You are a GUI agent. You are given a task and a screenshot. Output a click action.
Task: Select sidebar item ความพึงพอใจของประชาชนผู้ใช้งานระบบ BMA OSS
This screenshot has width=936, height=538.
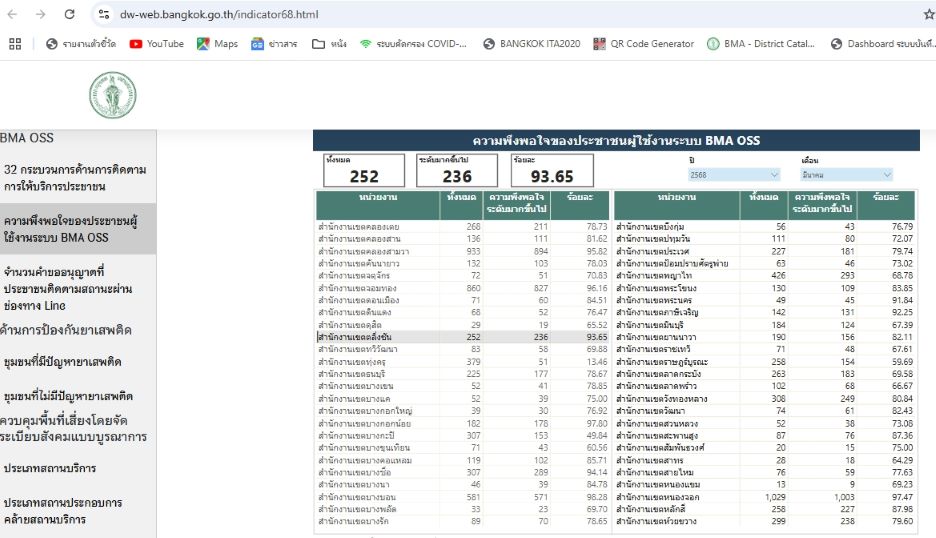pos(78,229)
